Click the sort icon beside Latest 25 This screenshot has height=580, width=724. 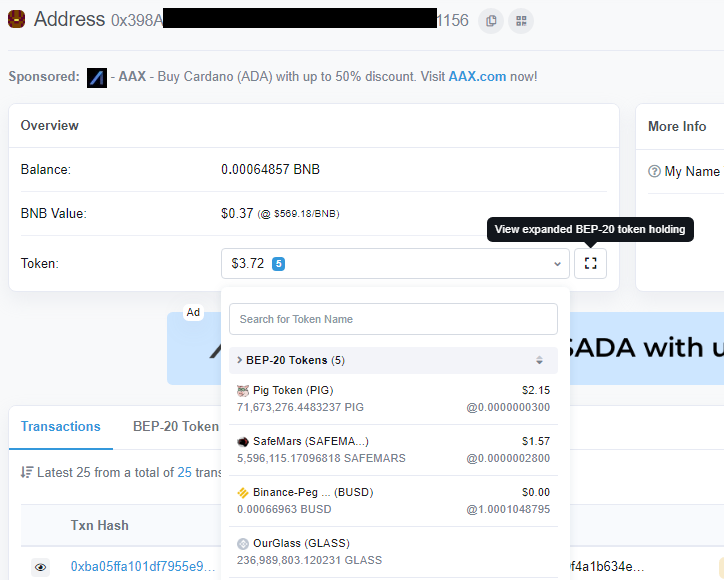pos(27,472)
